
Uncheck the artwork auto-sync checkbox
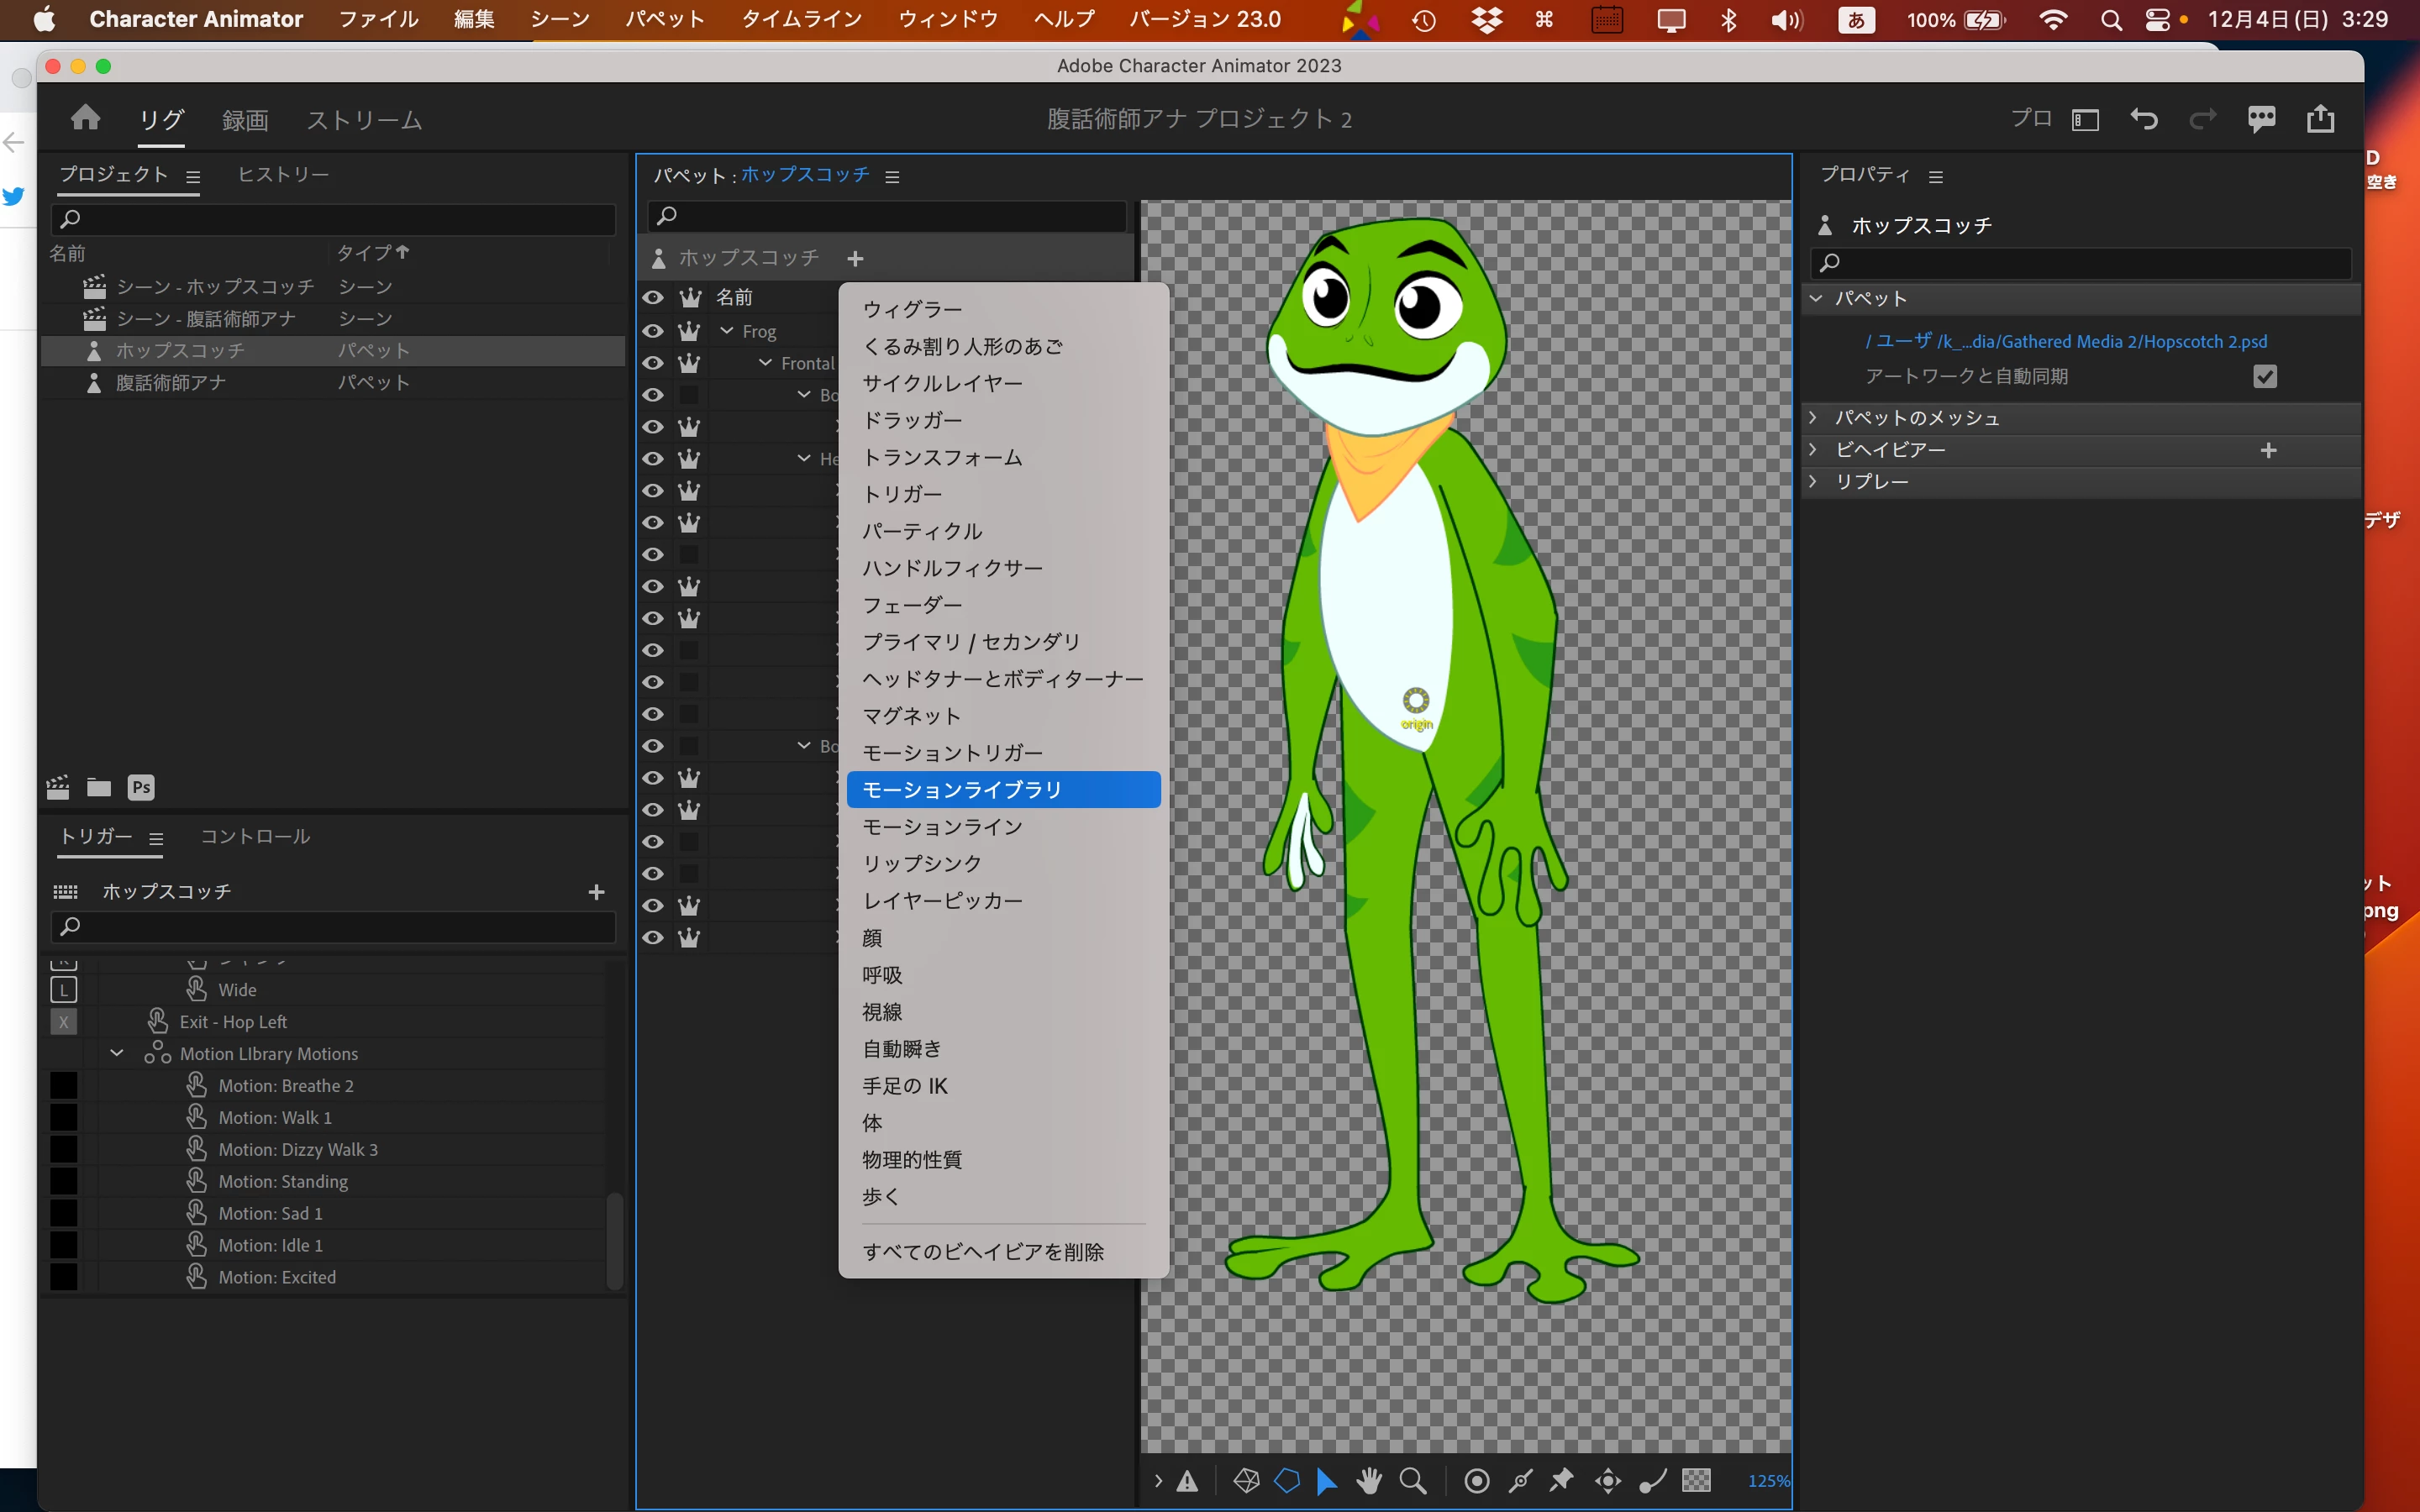pos(2264,376)
